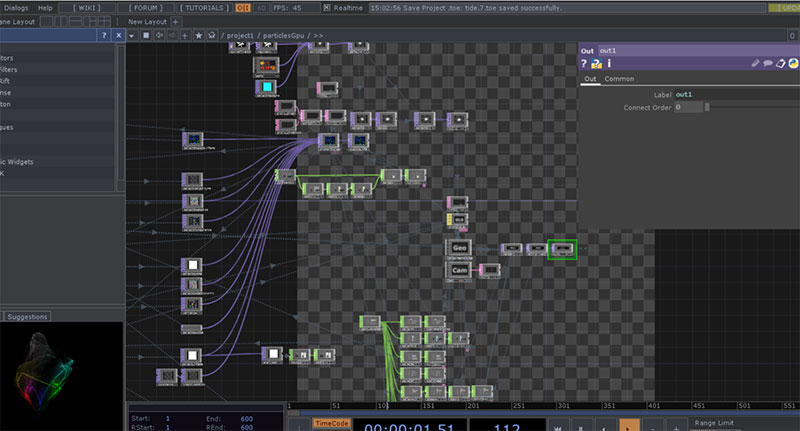Navigate to particlesGpu in path bar
The width and height of the screenshot is (800, 431).
283,35
